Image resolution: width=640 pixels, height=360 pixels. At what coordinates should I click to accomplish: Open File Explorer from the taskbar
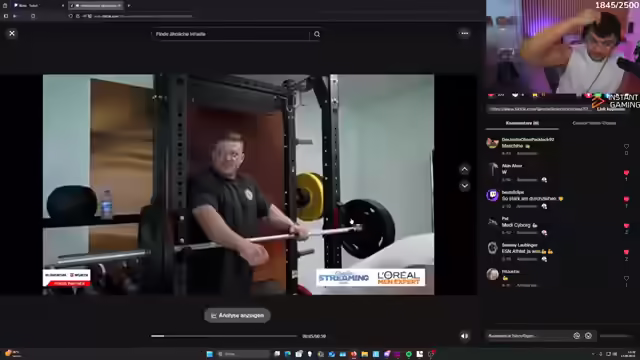364,354
